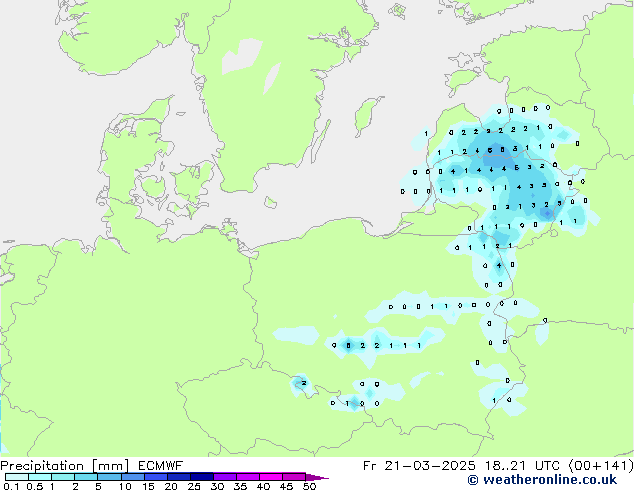The image size is (634, 490).
Task: Click the 0.1–0.5 mm legend swatch
Action: point(17,477)
